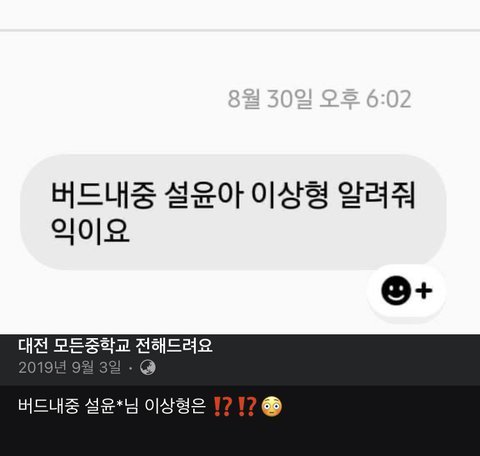Select the gray message bubble's first line
The width and height of the screenshot is (480, 456).
coord(233,196)
